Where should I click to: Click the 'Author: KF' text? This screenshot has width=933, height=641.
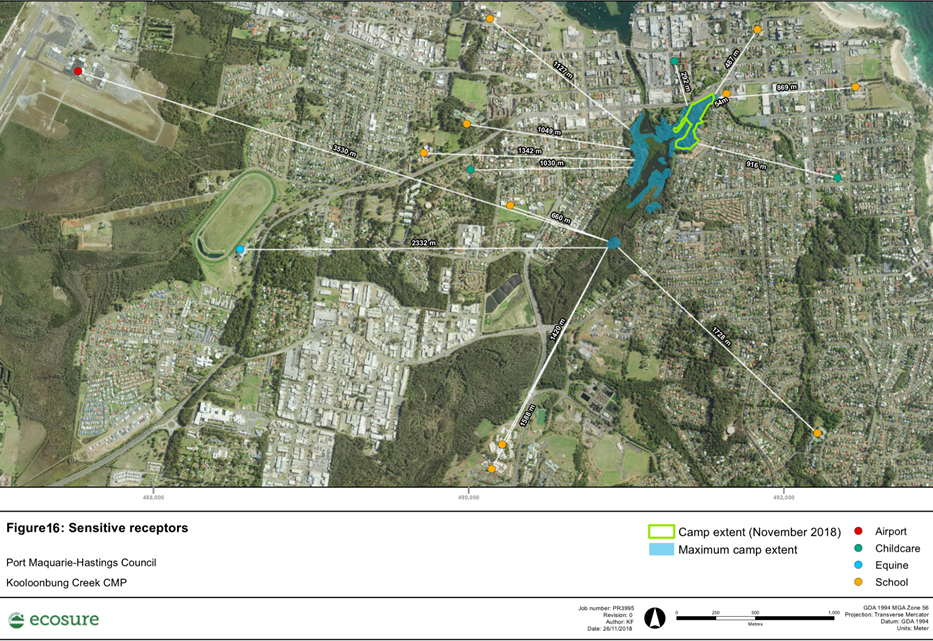(619, 622)
